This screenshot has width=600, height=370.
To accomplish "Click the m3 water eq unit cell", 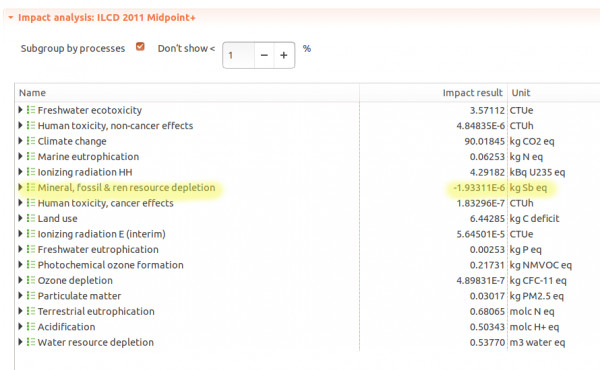I will tap(537, 342).
